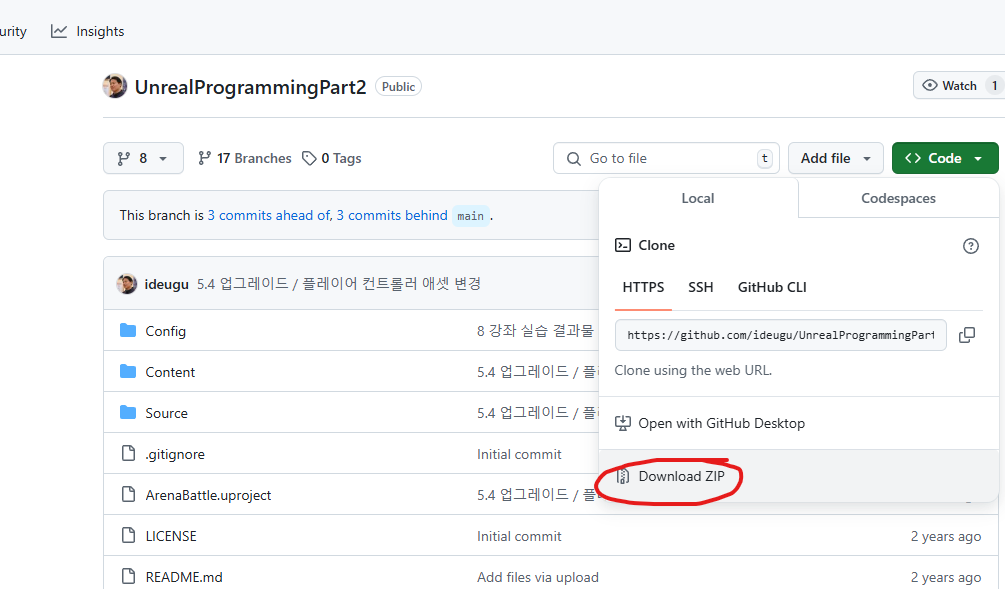The image size is (1005, 589).
Task: Open the 17 Branches link
Action: coord(244,158)
